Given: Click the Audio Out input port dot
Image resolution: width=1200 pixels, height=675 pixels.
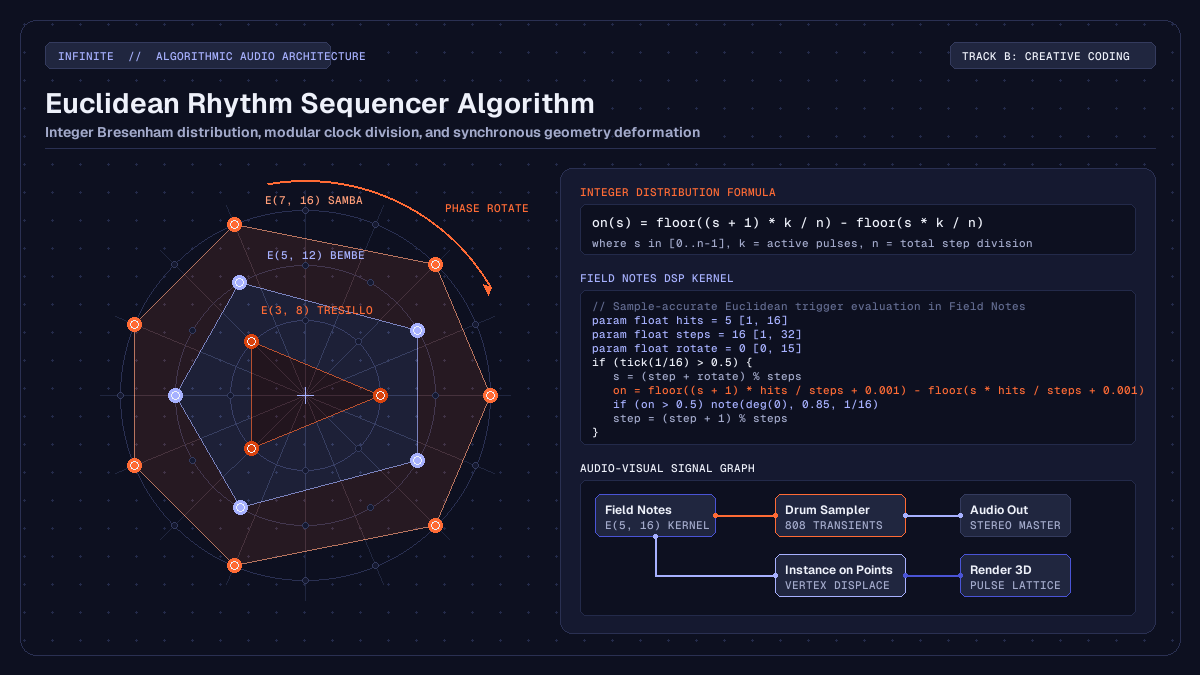Looking at the screenshot, I should pyautogui.click(x=960, y=516).
